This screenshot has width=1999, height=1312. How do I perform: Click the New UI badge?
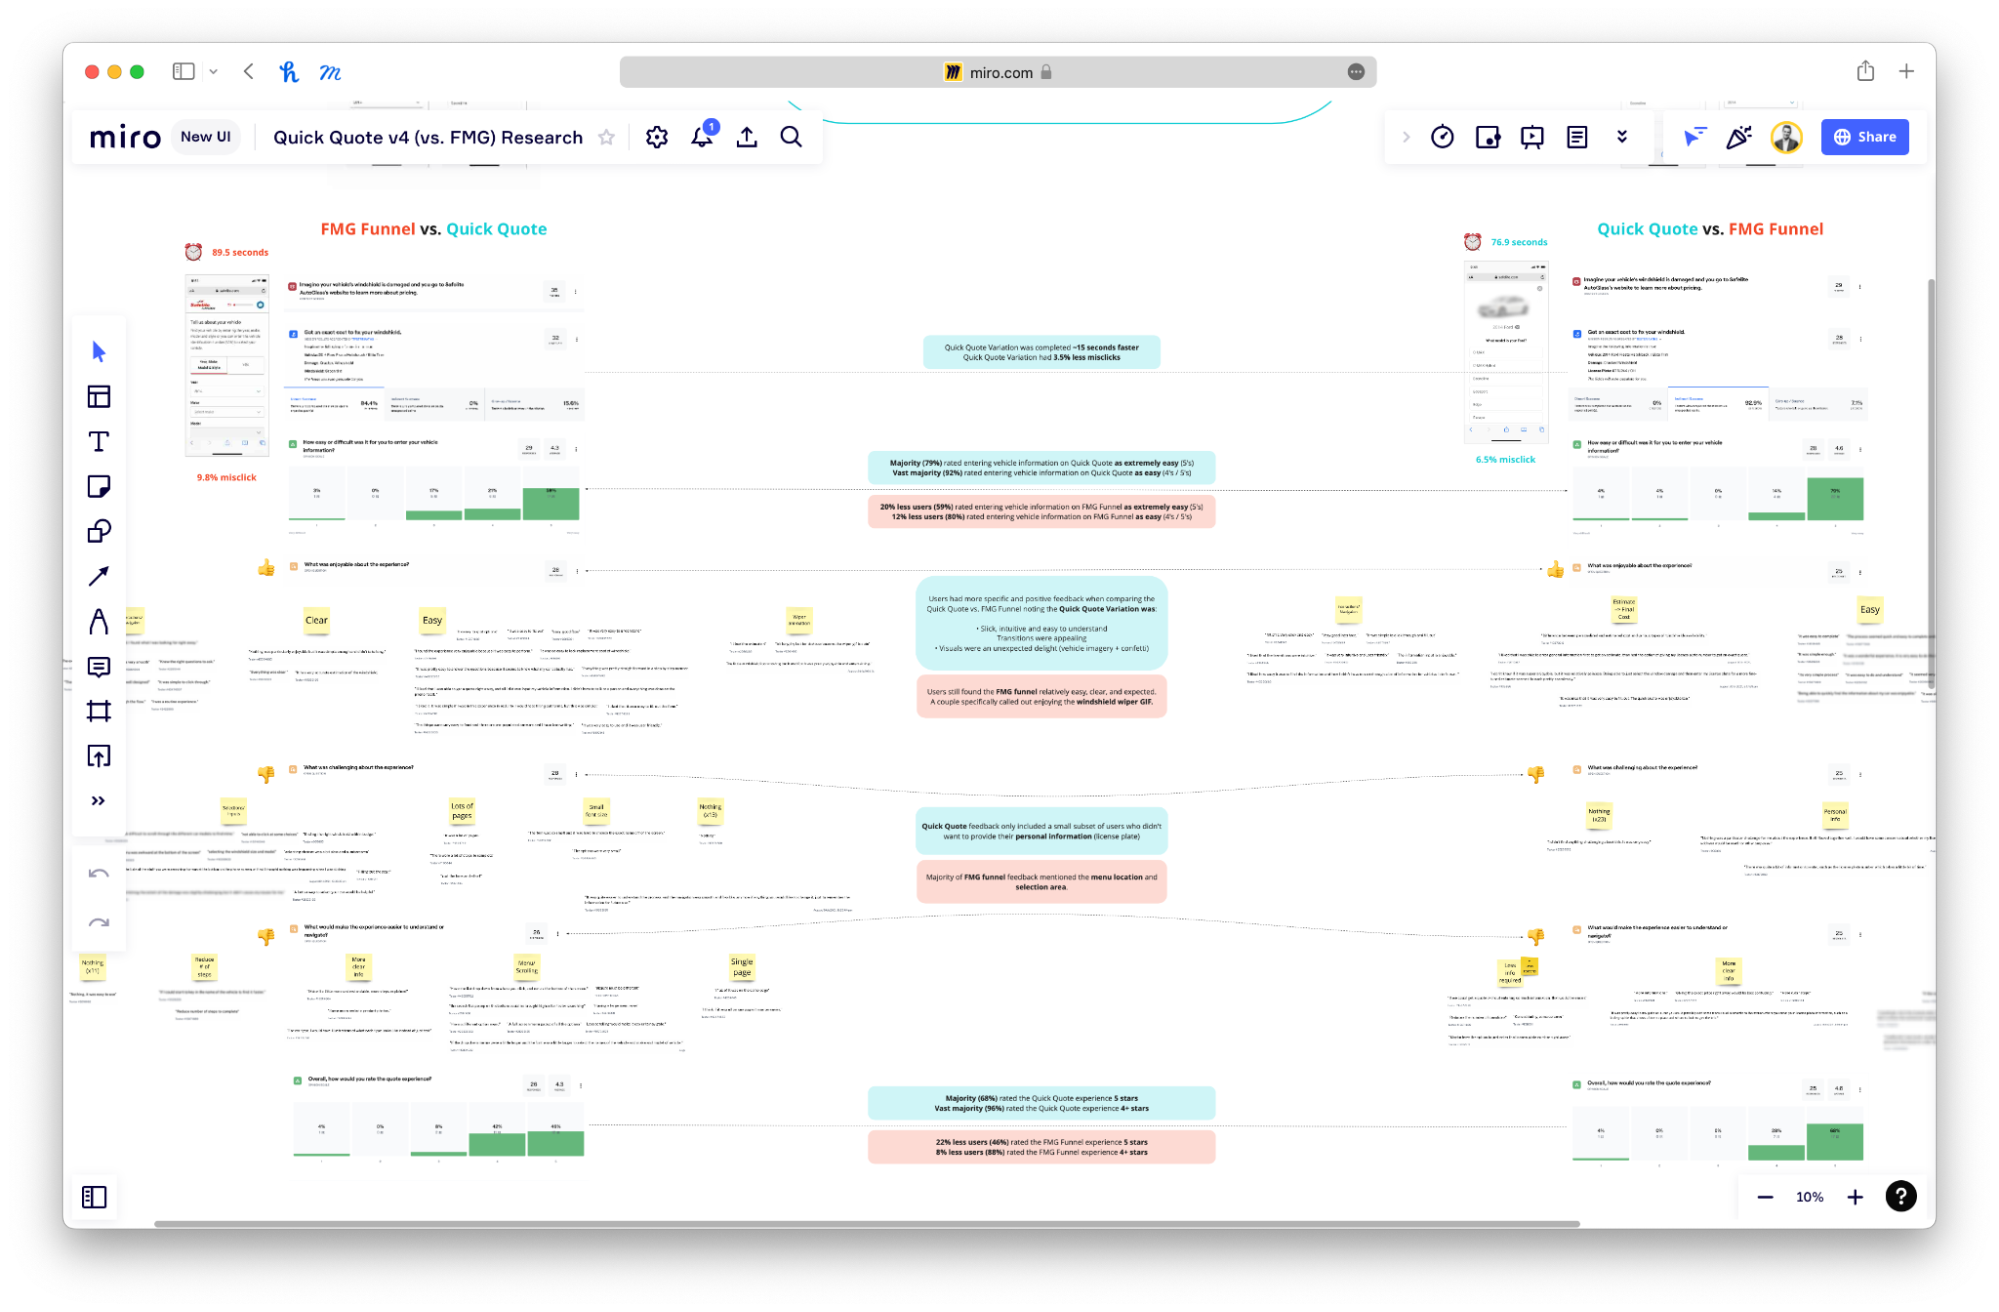[206, 137]
